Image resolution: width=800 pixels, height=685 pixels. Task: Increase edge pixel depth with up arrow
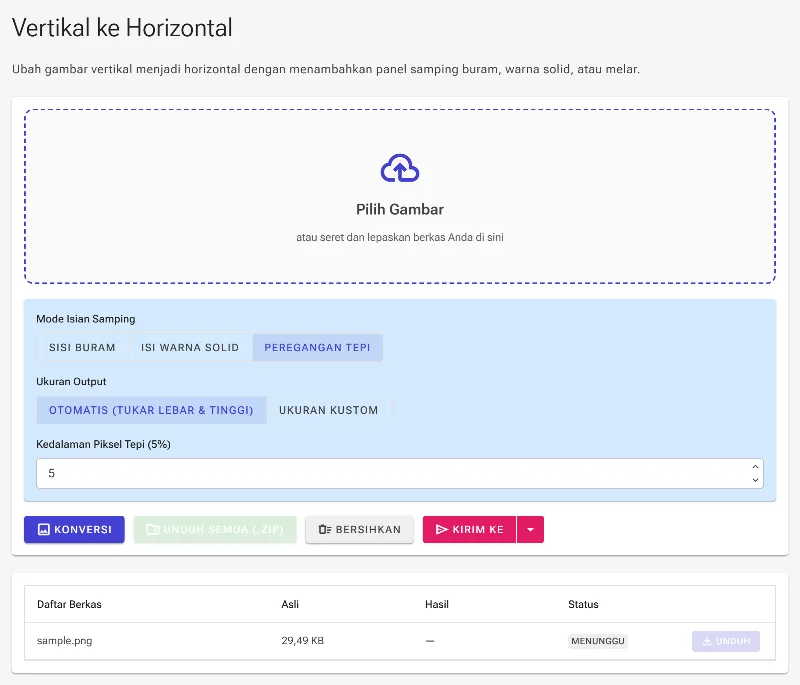(x=755, y=467)
